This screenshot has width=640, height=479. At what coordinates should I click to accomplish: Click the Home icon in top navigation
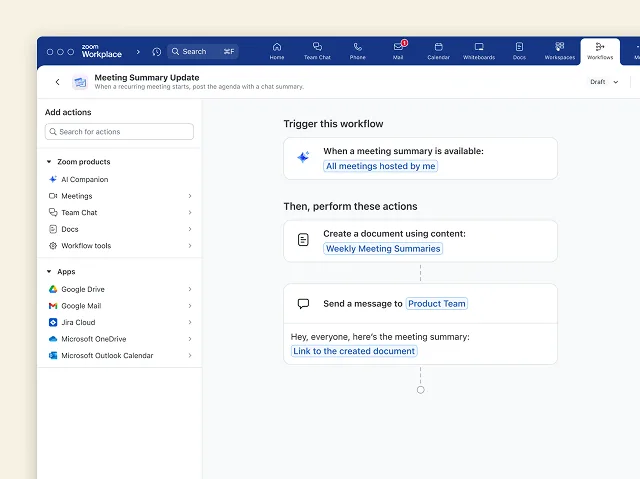[277, 50]
